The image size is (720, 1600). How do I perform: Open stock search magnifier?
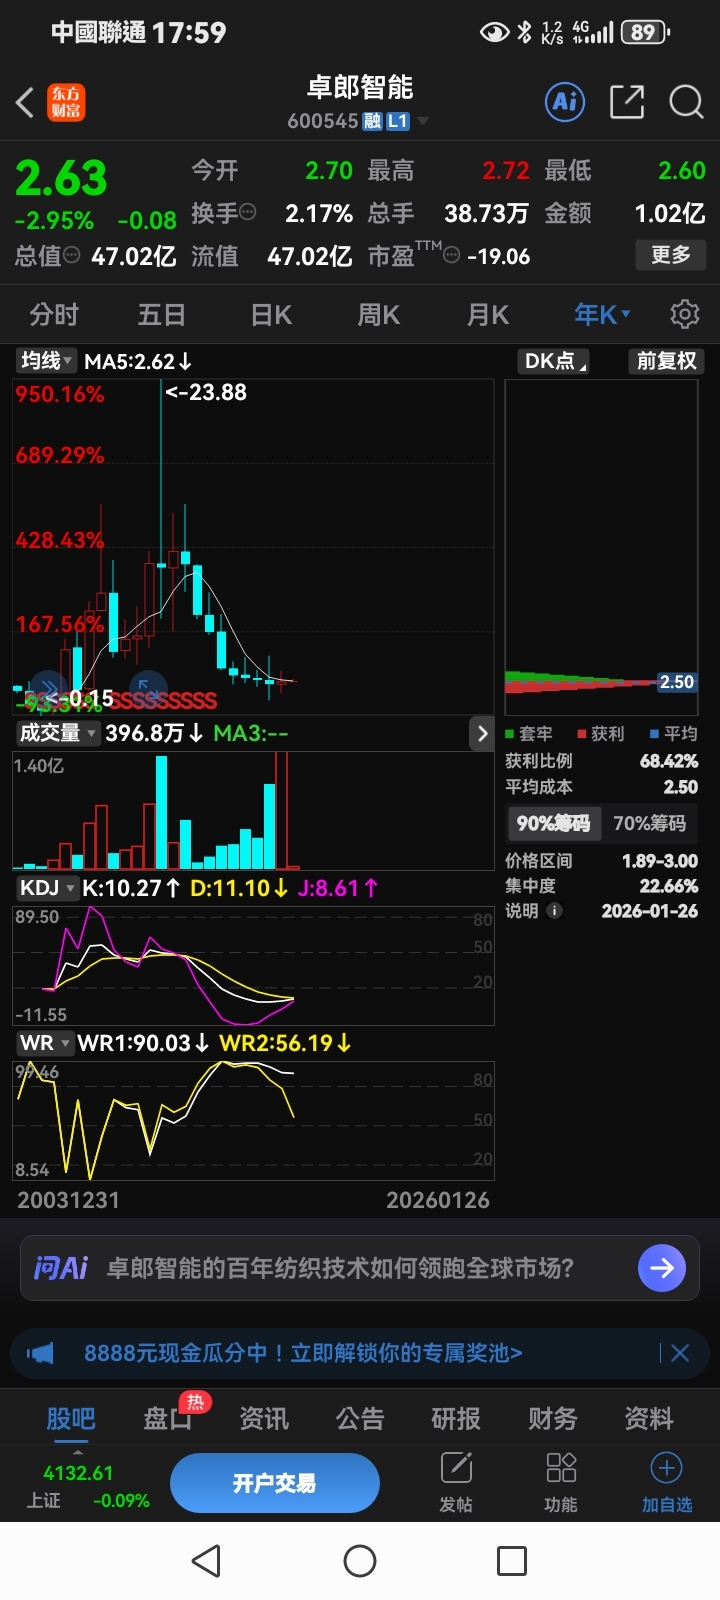point(686,101)
